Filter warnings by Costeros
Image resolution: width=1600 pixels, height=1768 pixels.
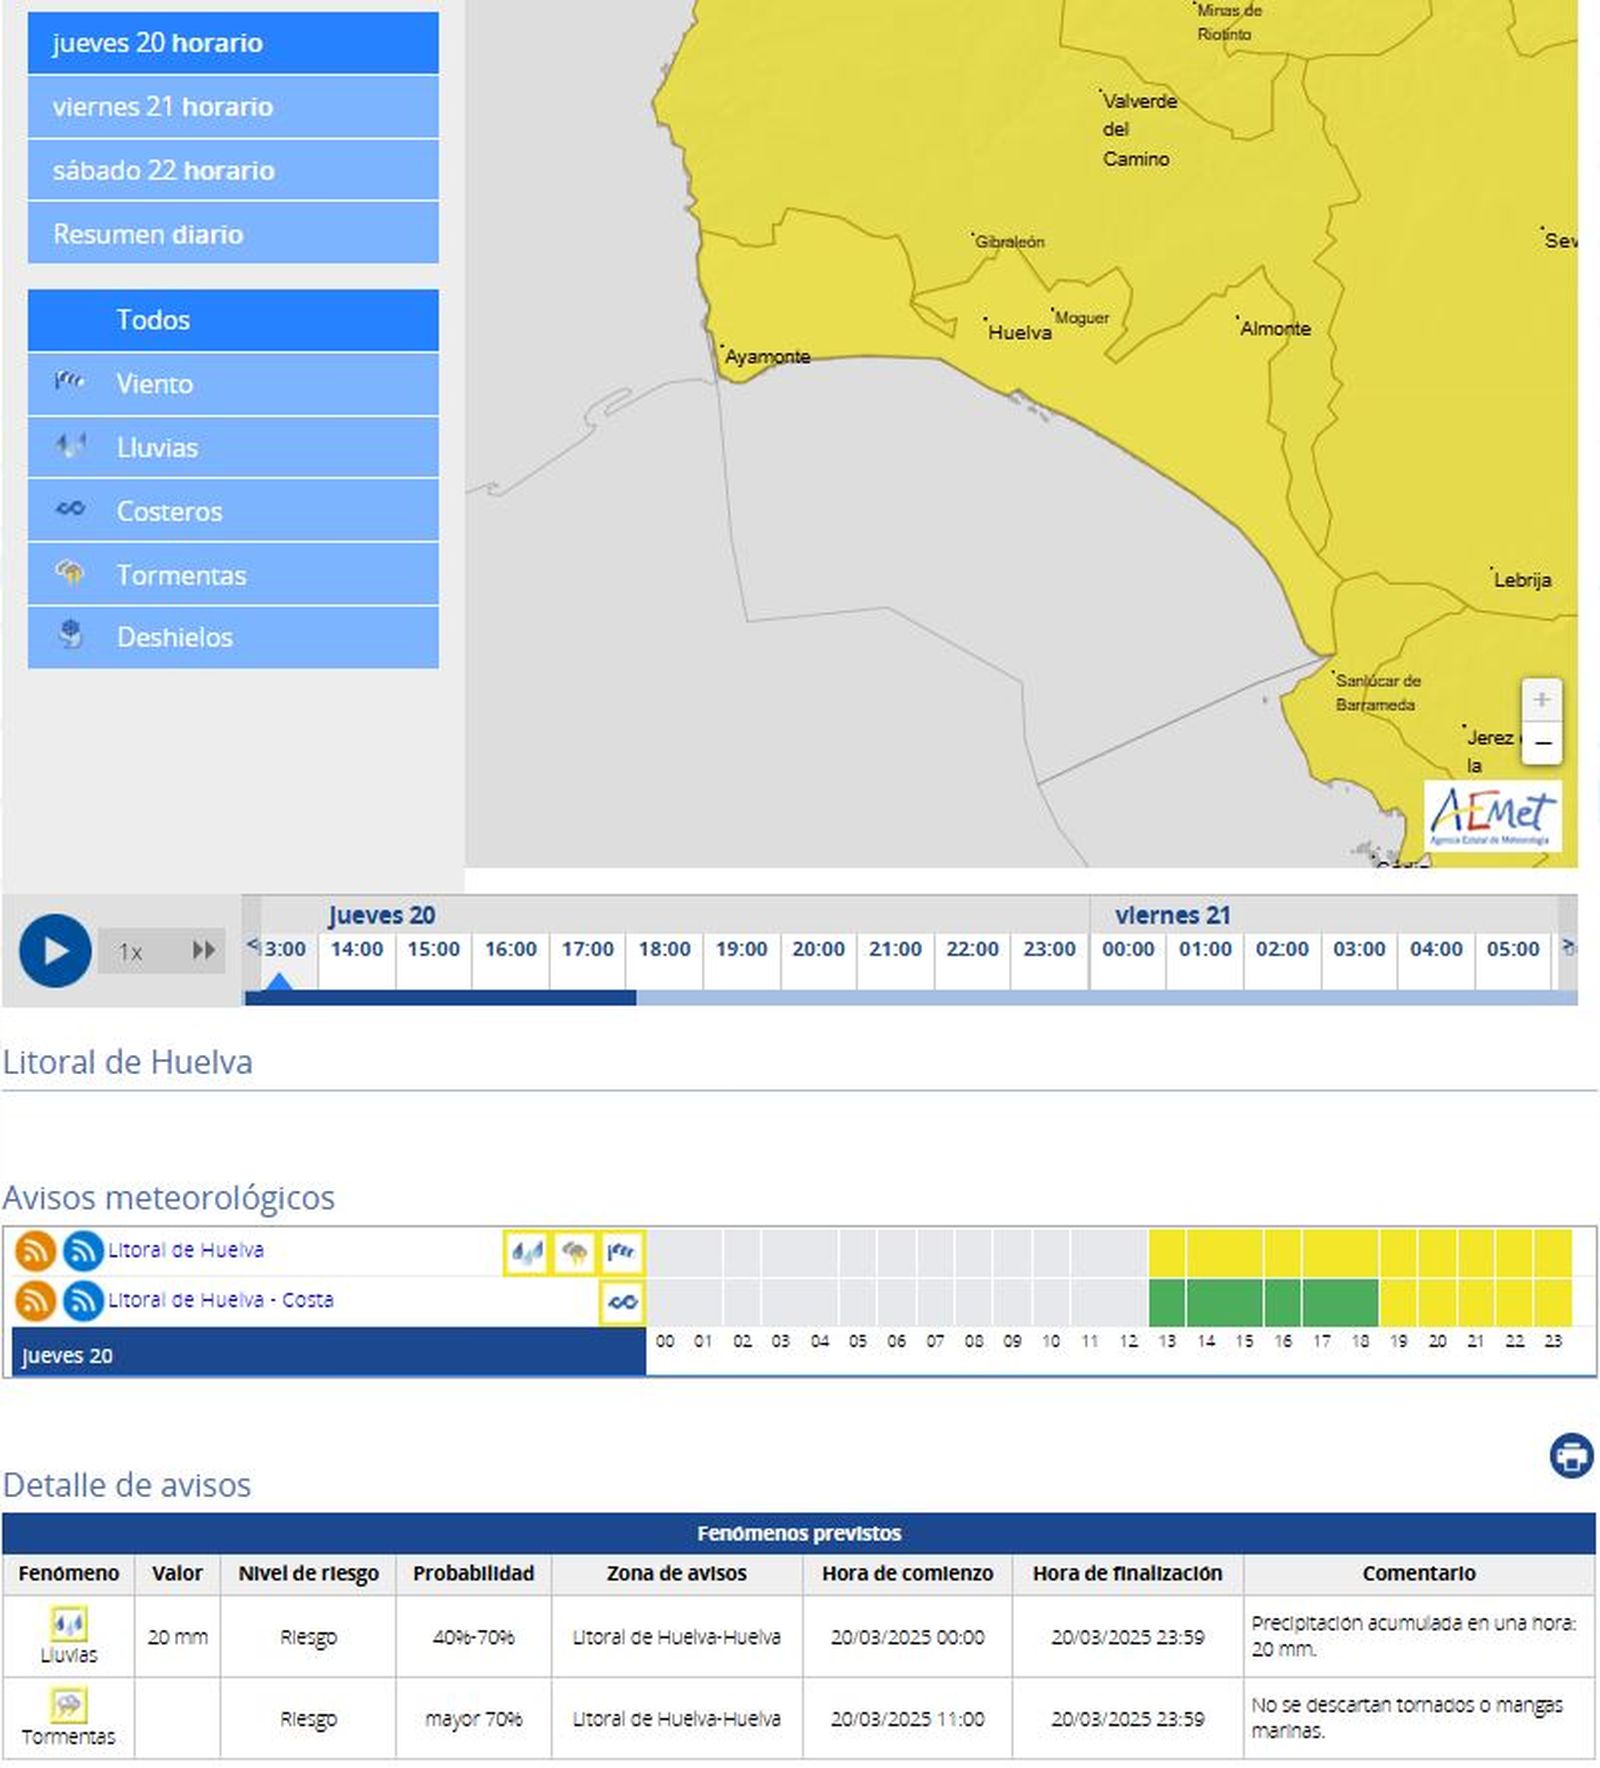[233, 511]
